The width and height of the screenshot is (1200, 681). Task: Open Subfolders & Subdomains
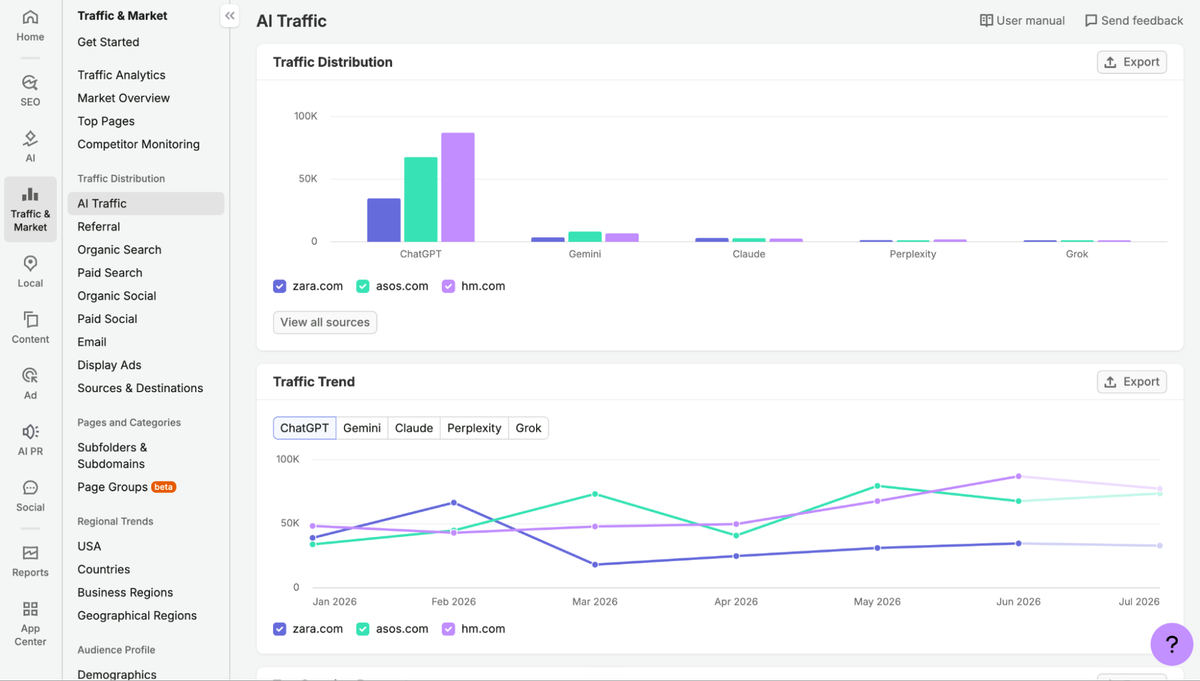point(112,456)
